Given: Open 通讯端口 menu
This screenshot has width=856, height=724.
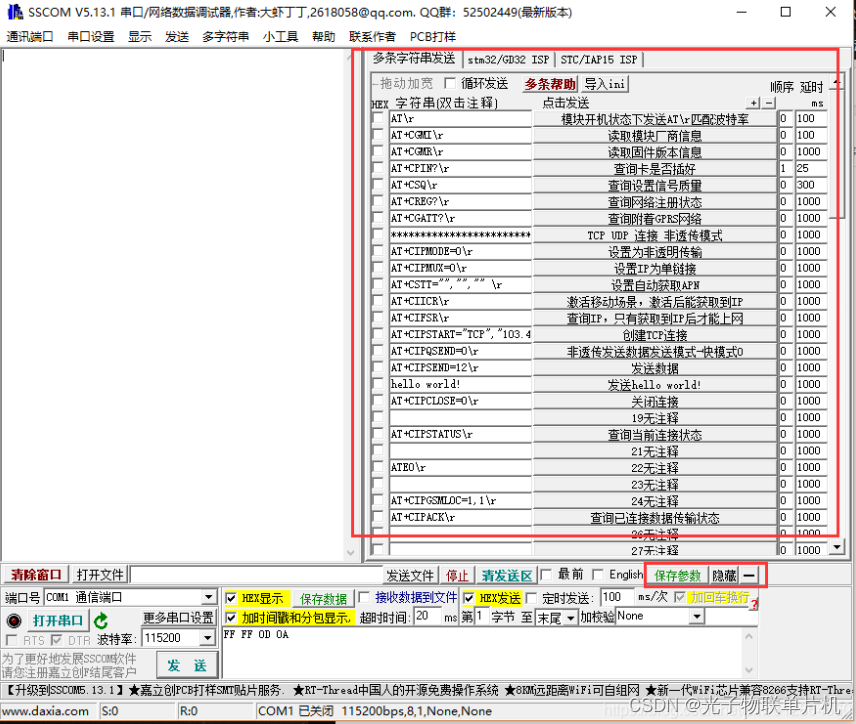Looking at the screenshot, I should point(29,37).
